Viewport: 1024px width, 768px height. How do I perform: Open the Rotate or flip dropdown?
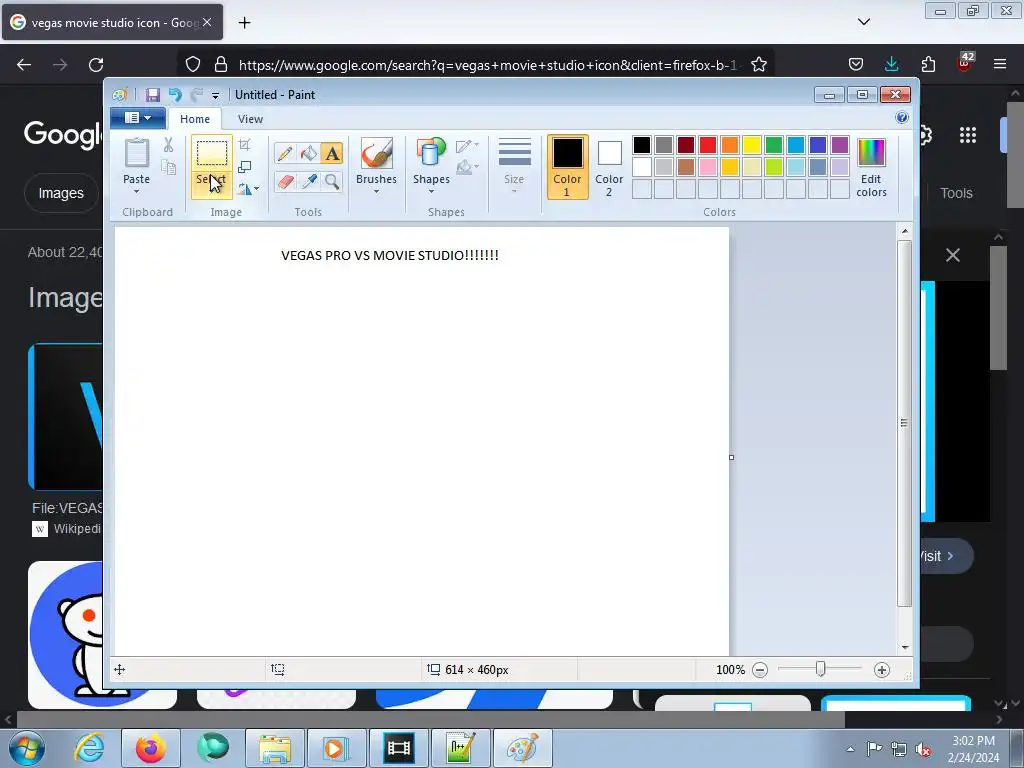click(249, 189)
